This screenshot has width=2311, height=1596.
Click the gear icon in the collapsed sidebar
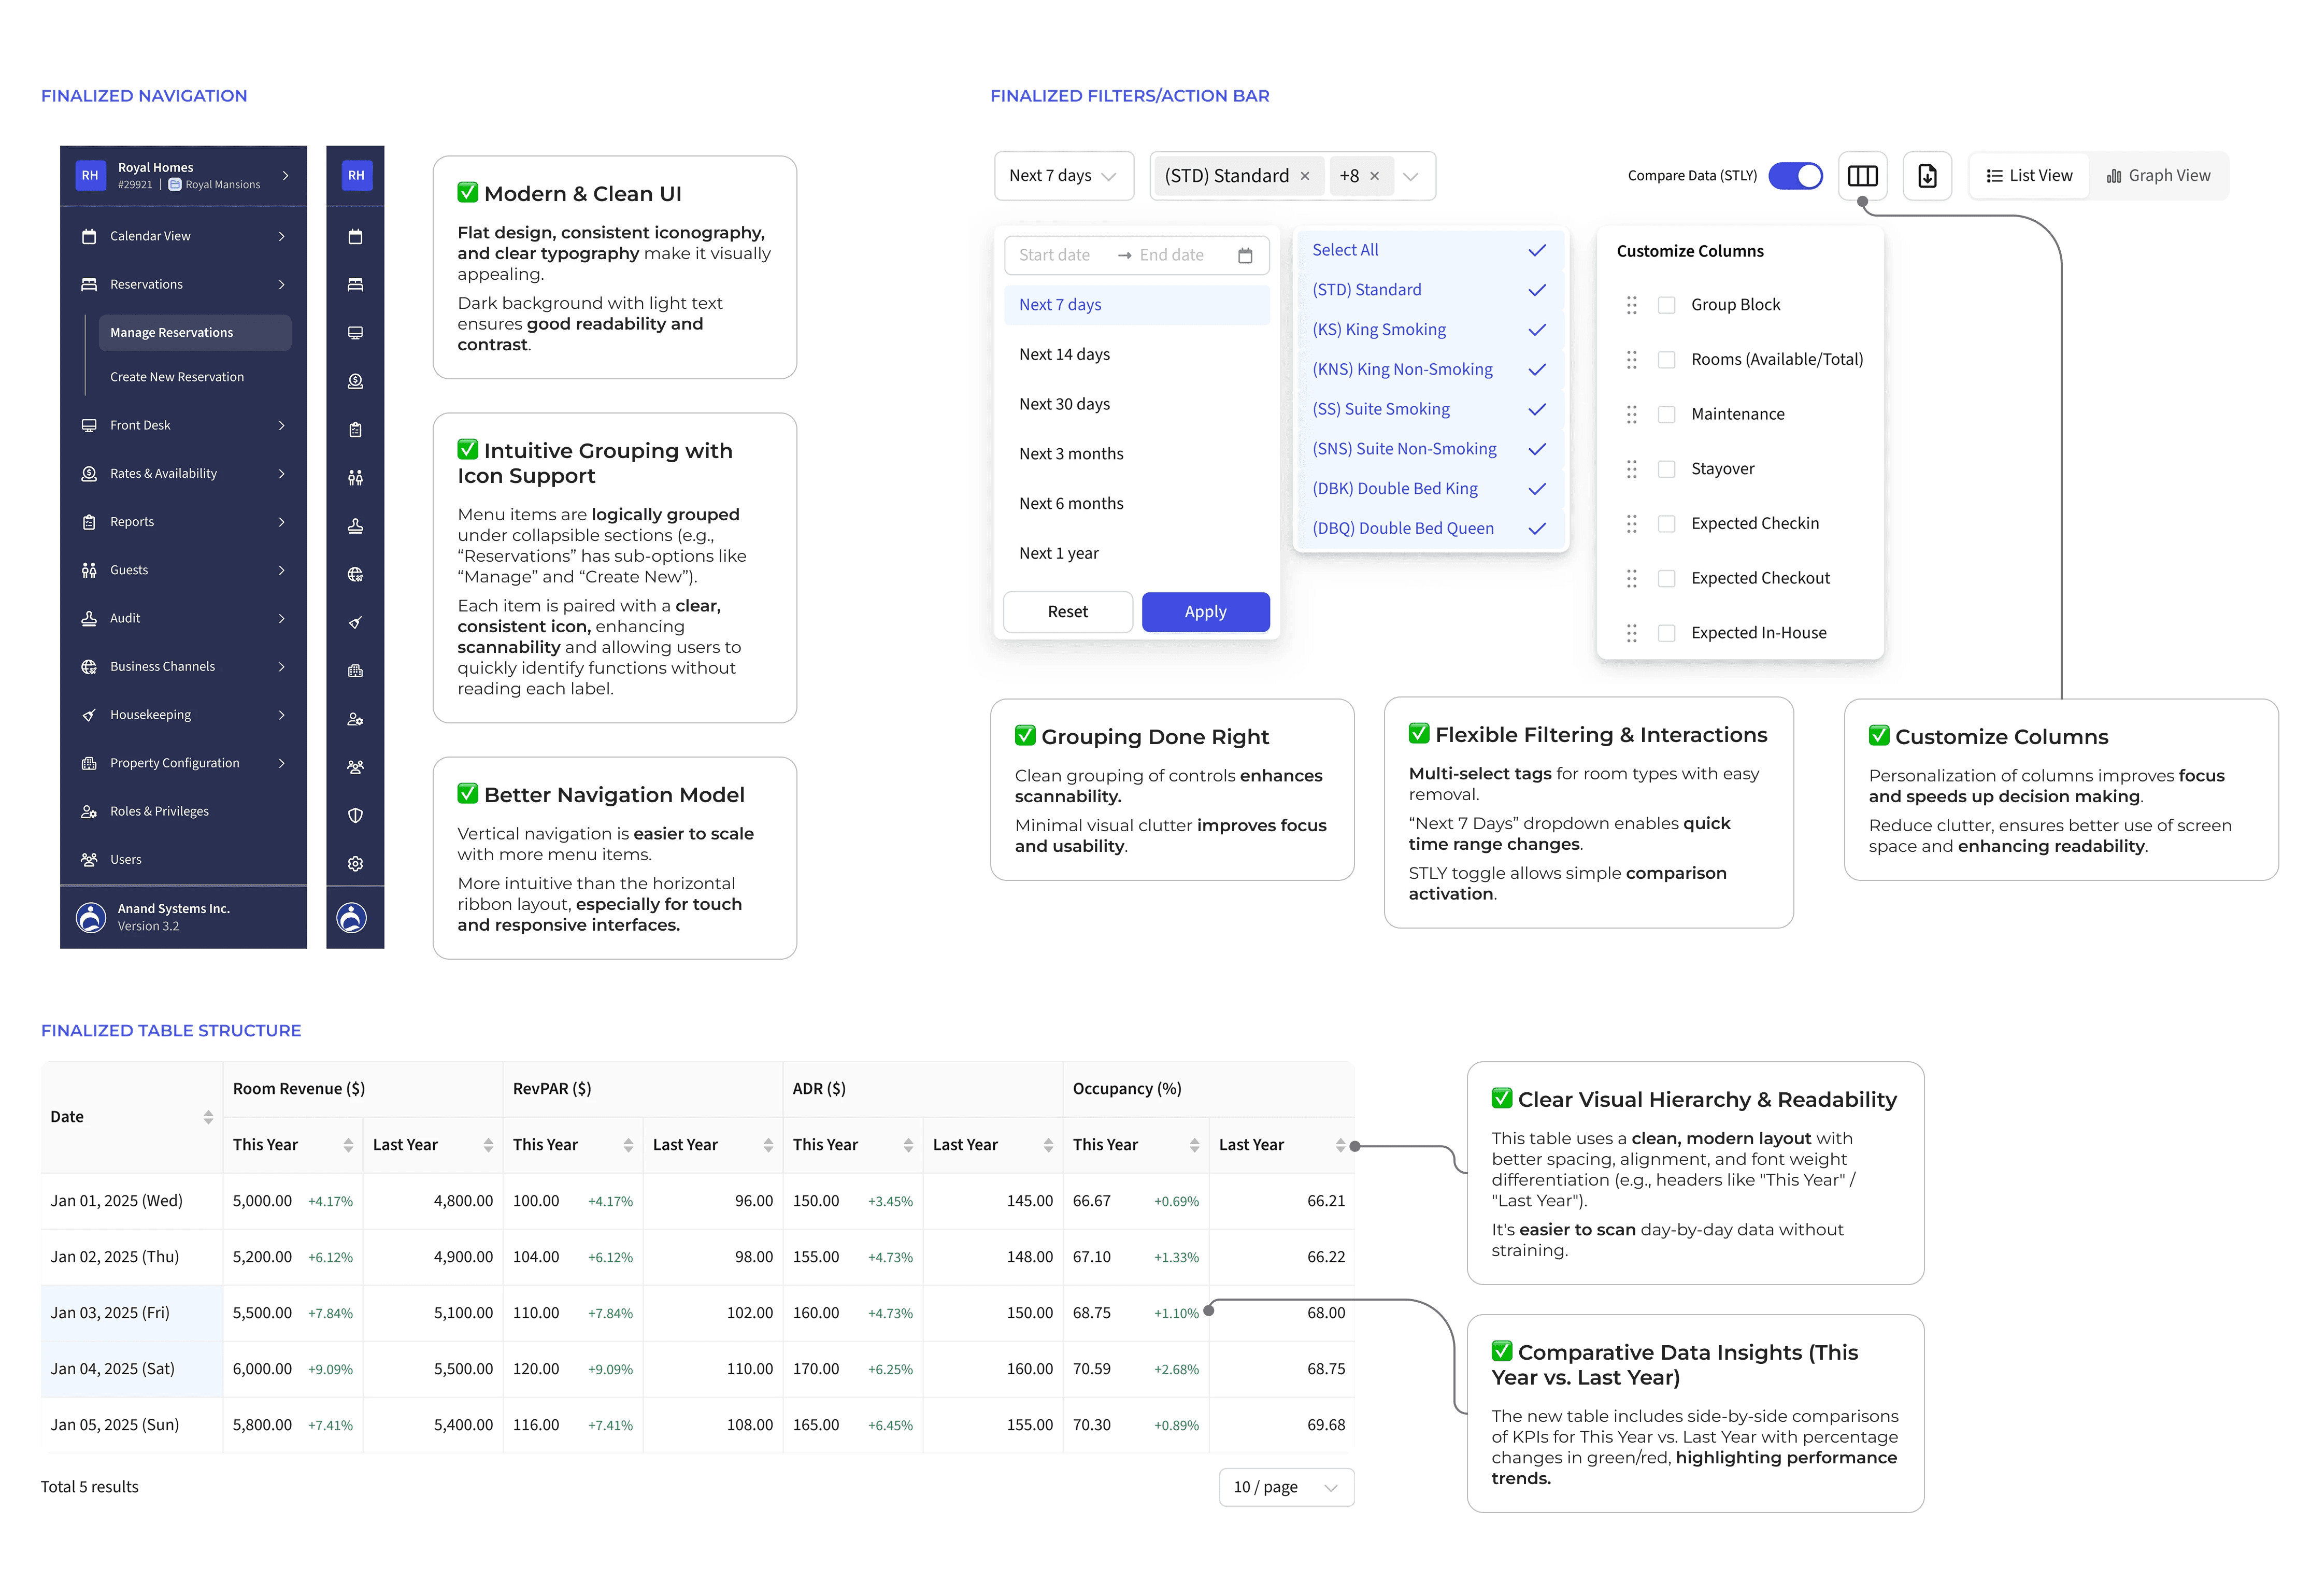pos(355,863)
